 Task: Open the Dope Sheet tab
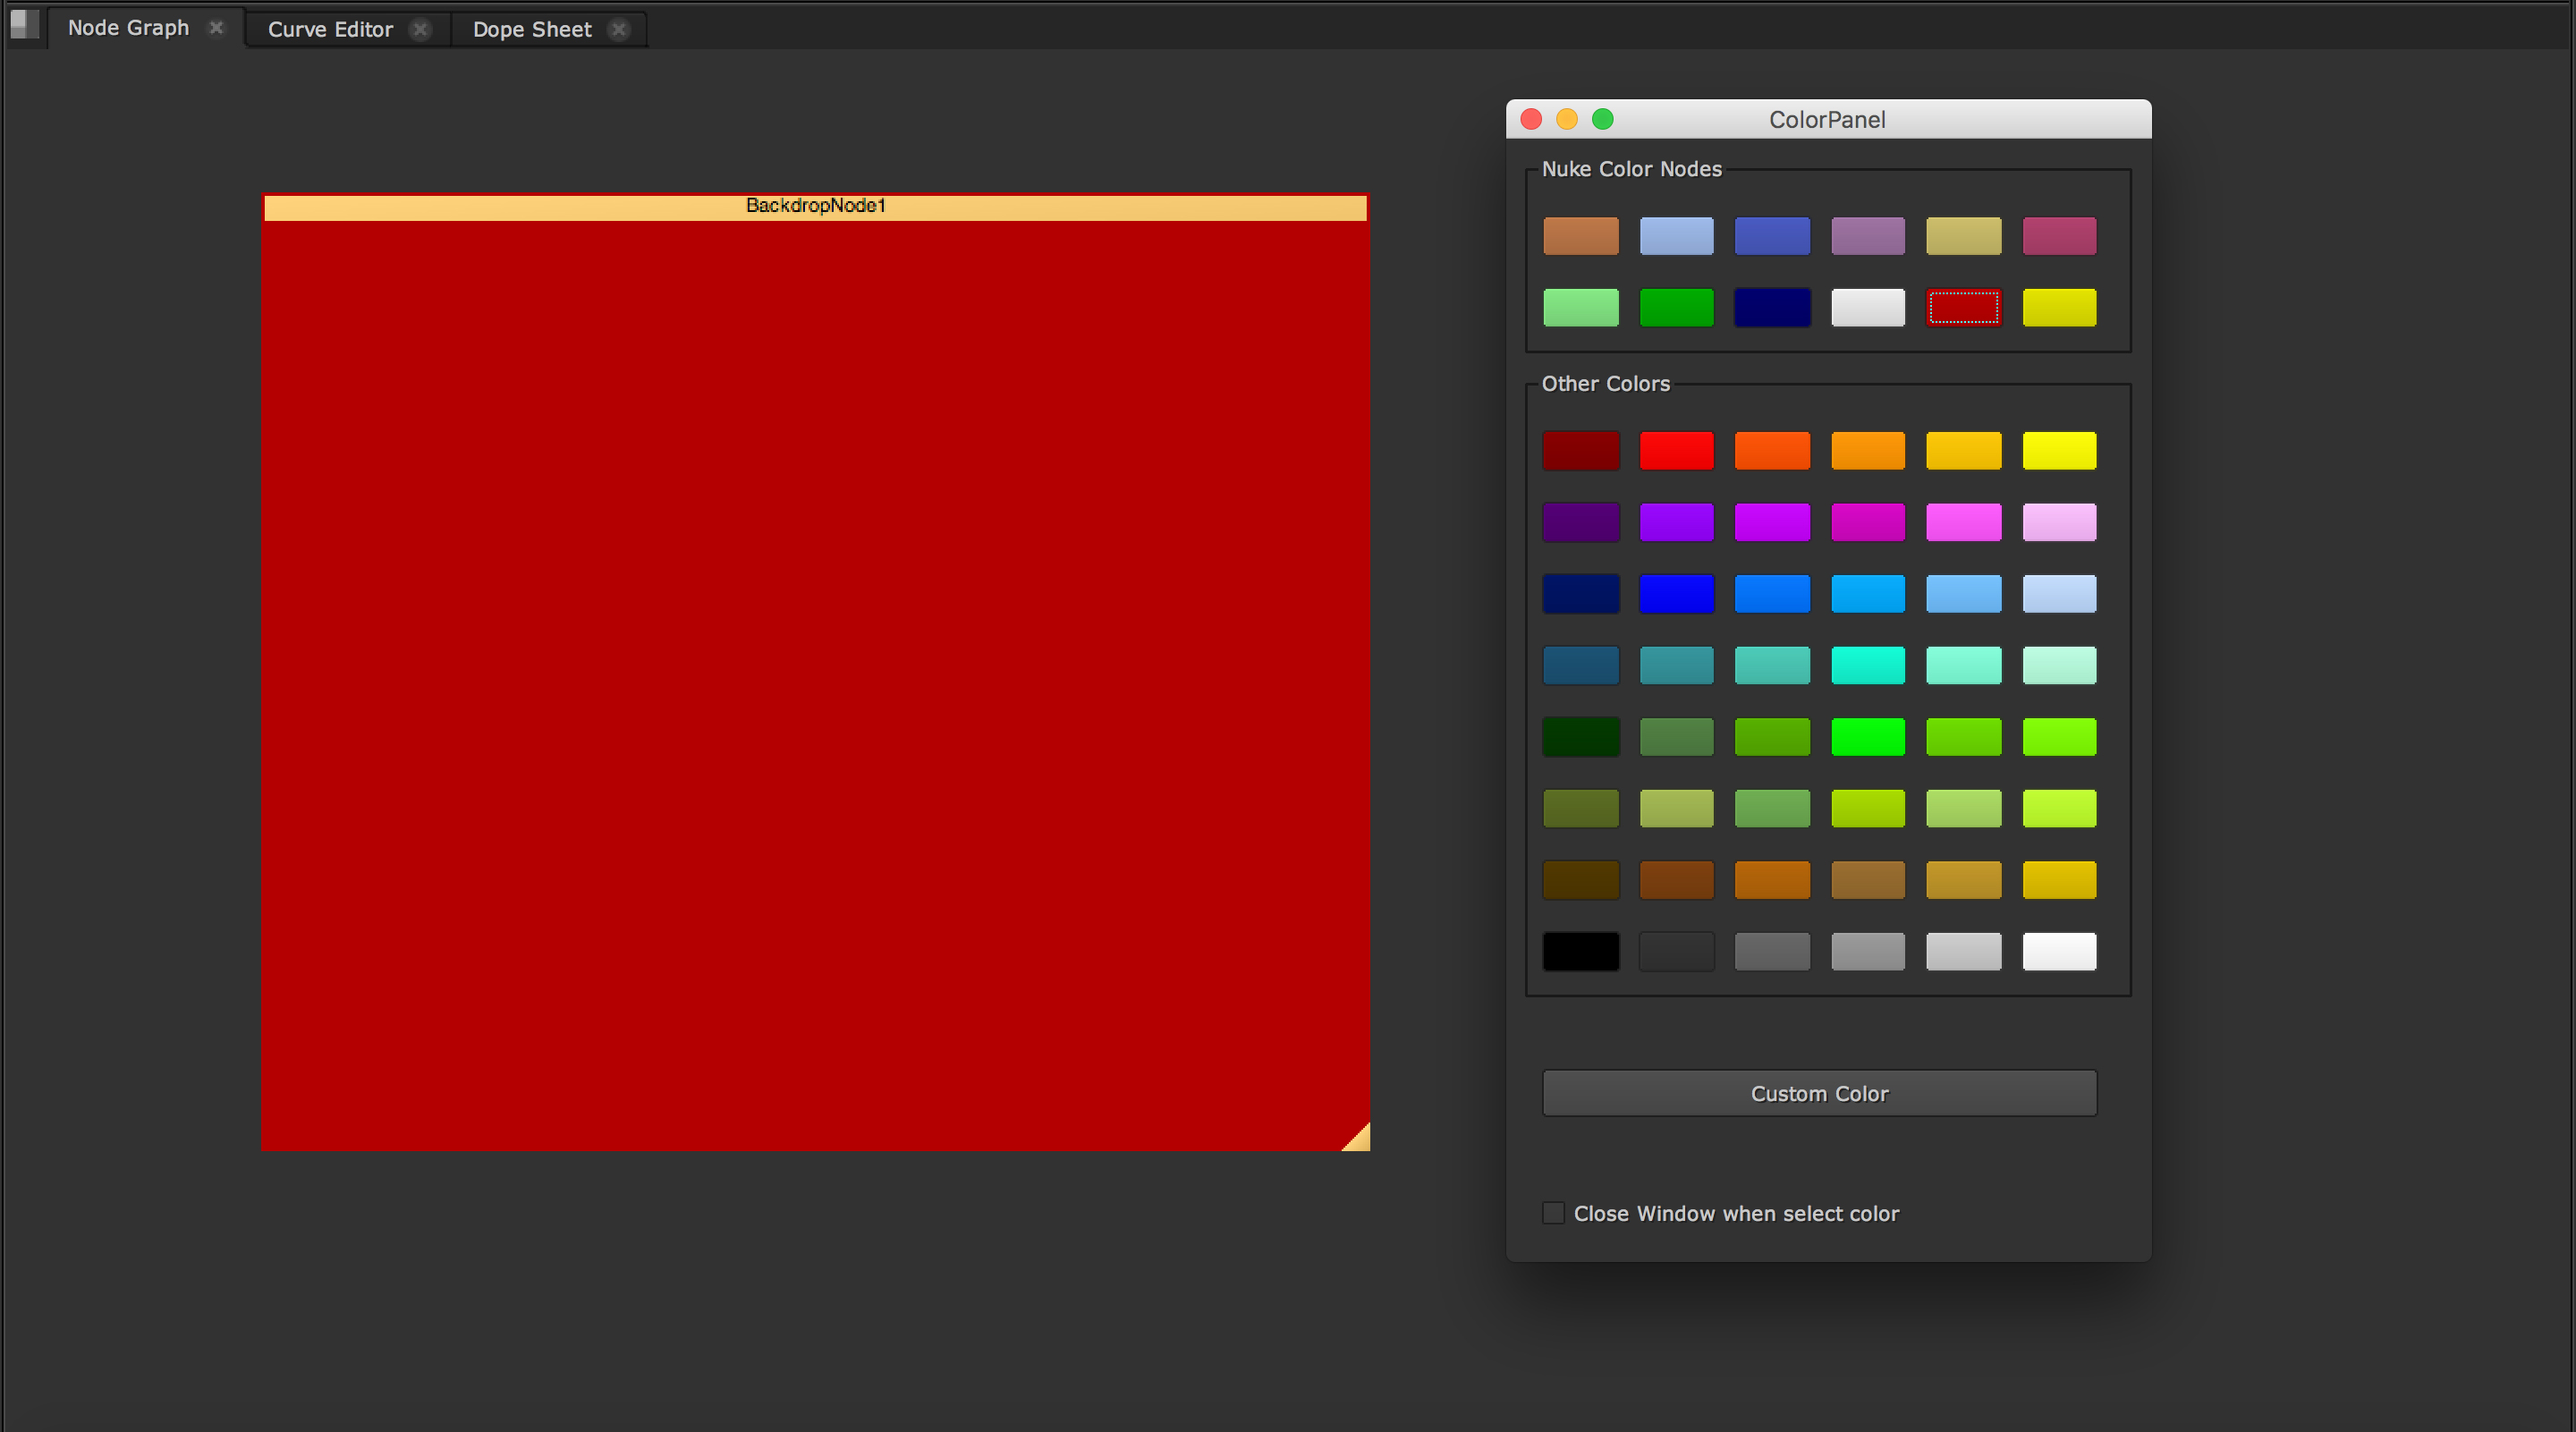point(532,30)
